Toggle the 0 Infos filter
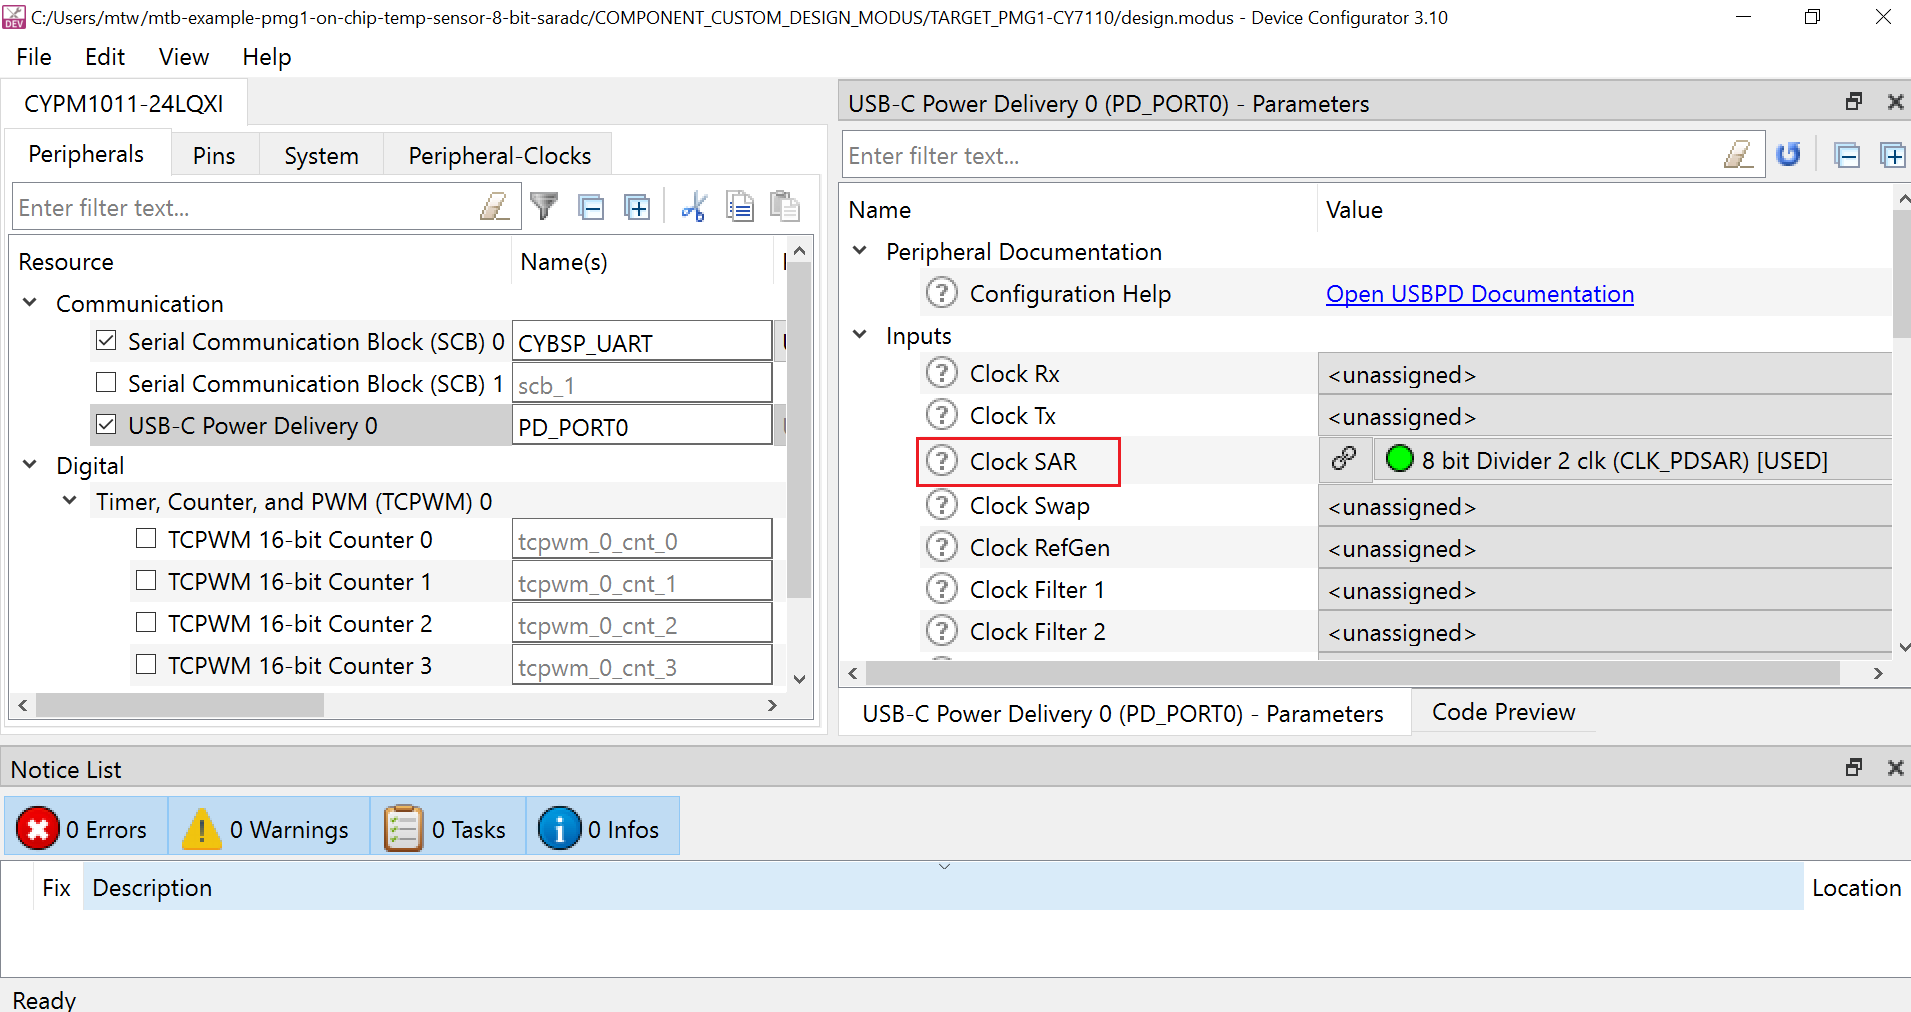Screen dimensions: 1911x1012 pyautogui.click(x=602, y=828)
